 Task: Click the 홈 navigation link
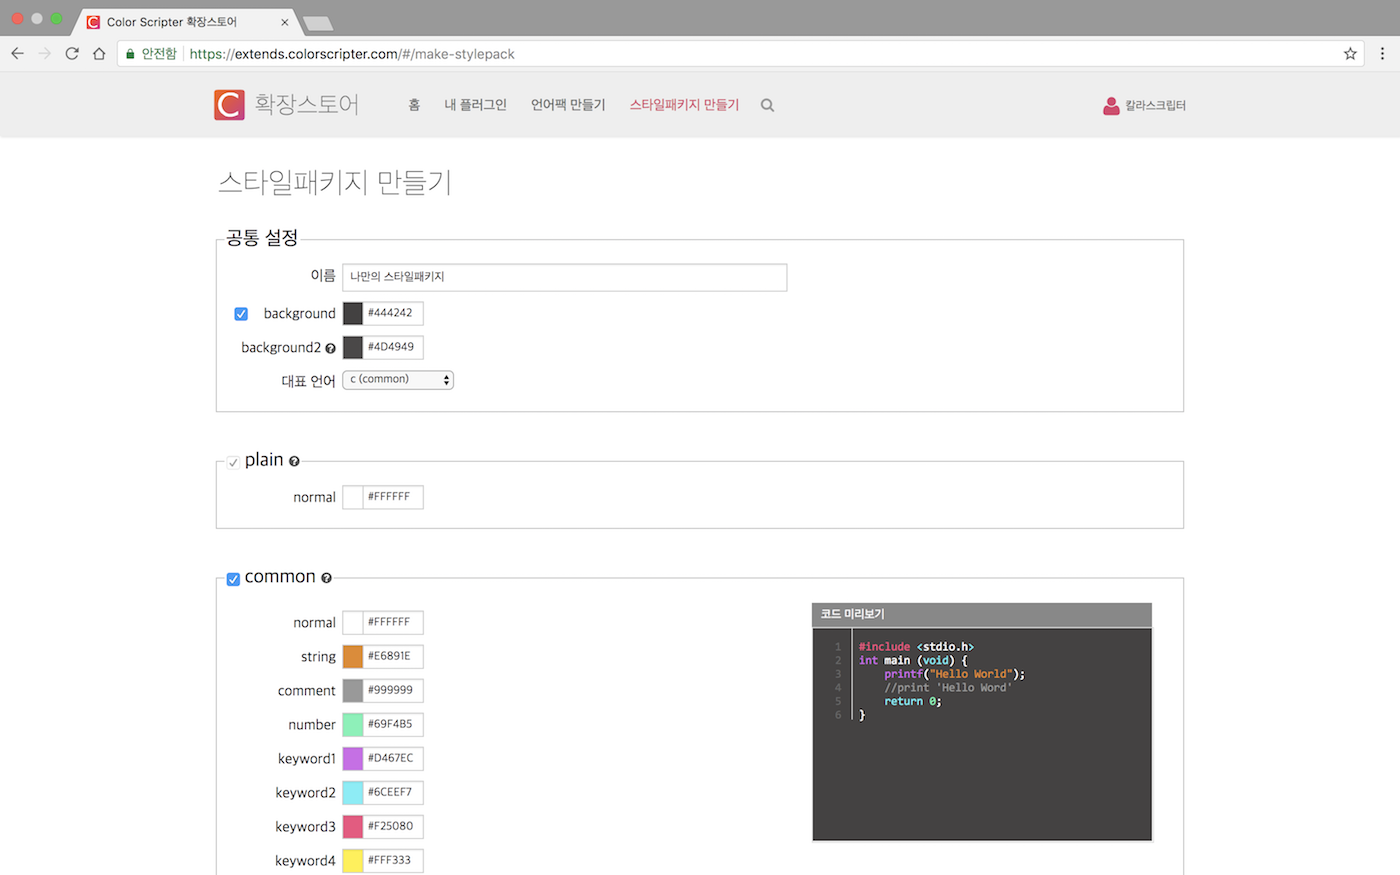click(414, 105)
